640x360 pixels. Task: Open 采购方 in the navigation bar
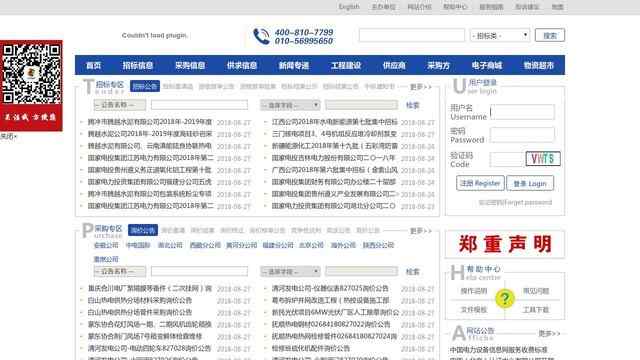pyautogui.click(x=438, y=65)
